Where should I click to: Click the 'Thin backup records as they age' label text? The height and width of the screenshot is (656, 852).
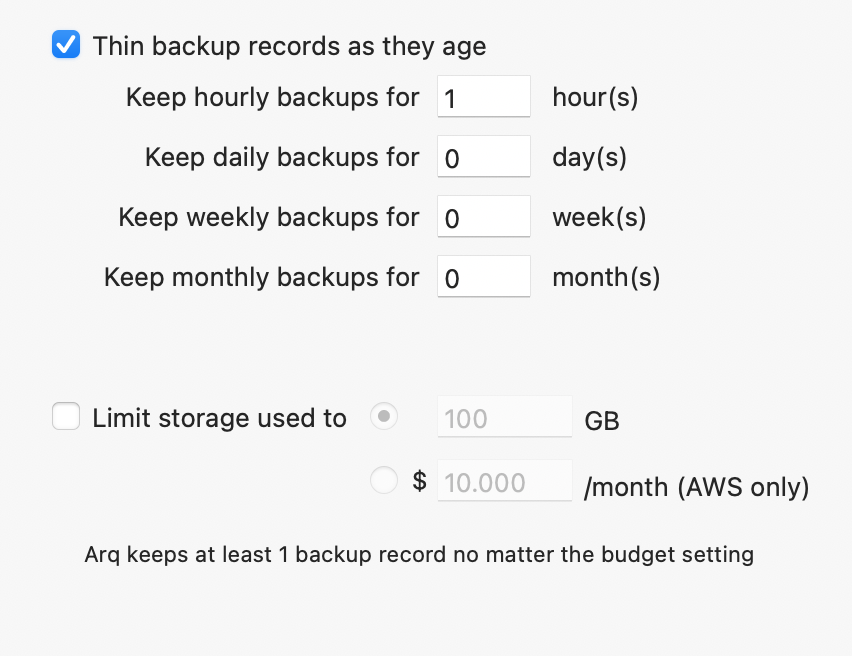click(289, 46)
